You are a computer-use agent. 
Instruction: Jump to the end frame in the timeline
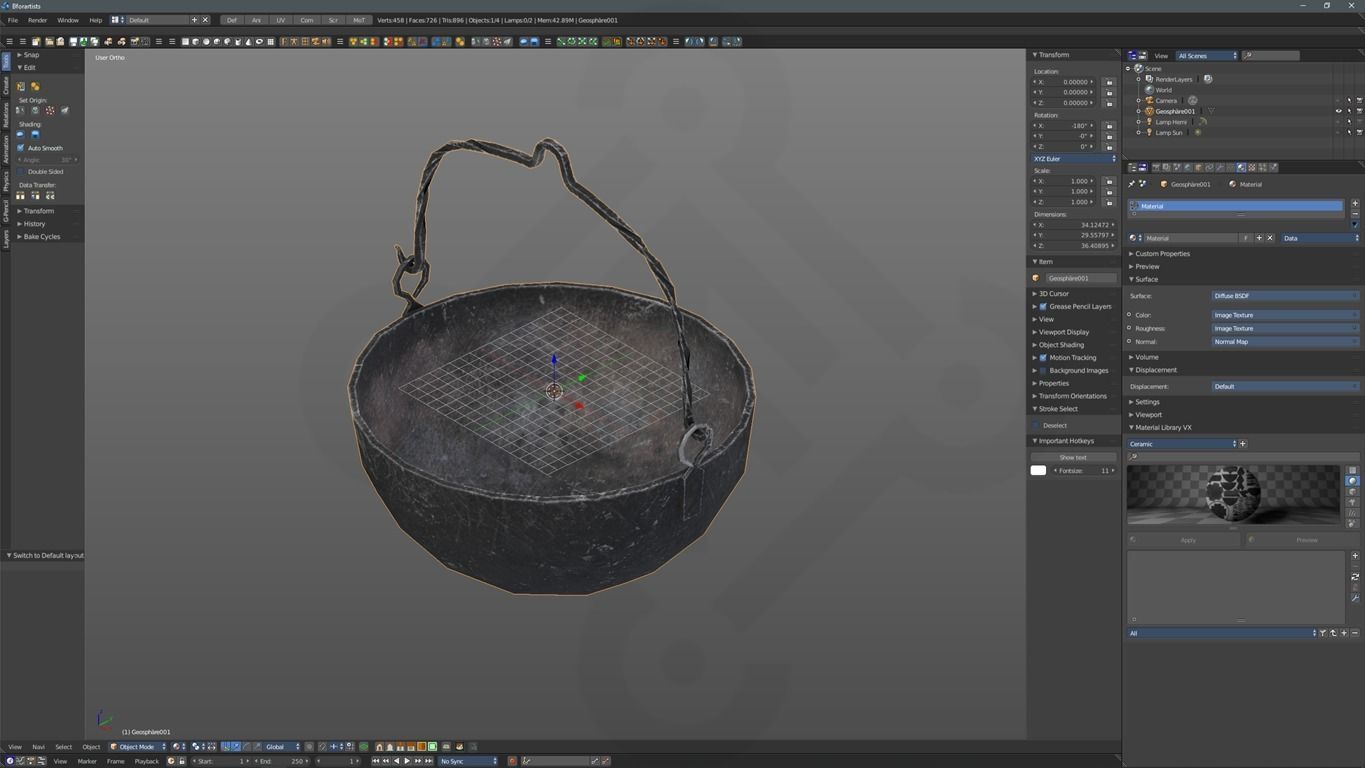428,761
